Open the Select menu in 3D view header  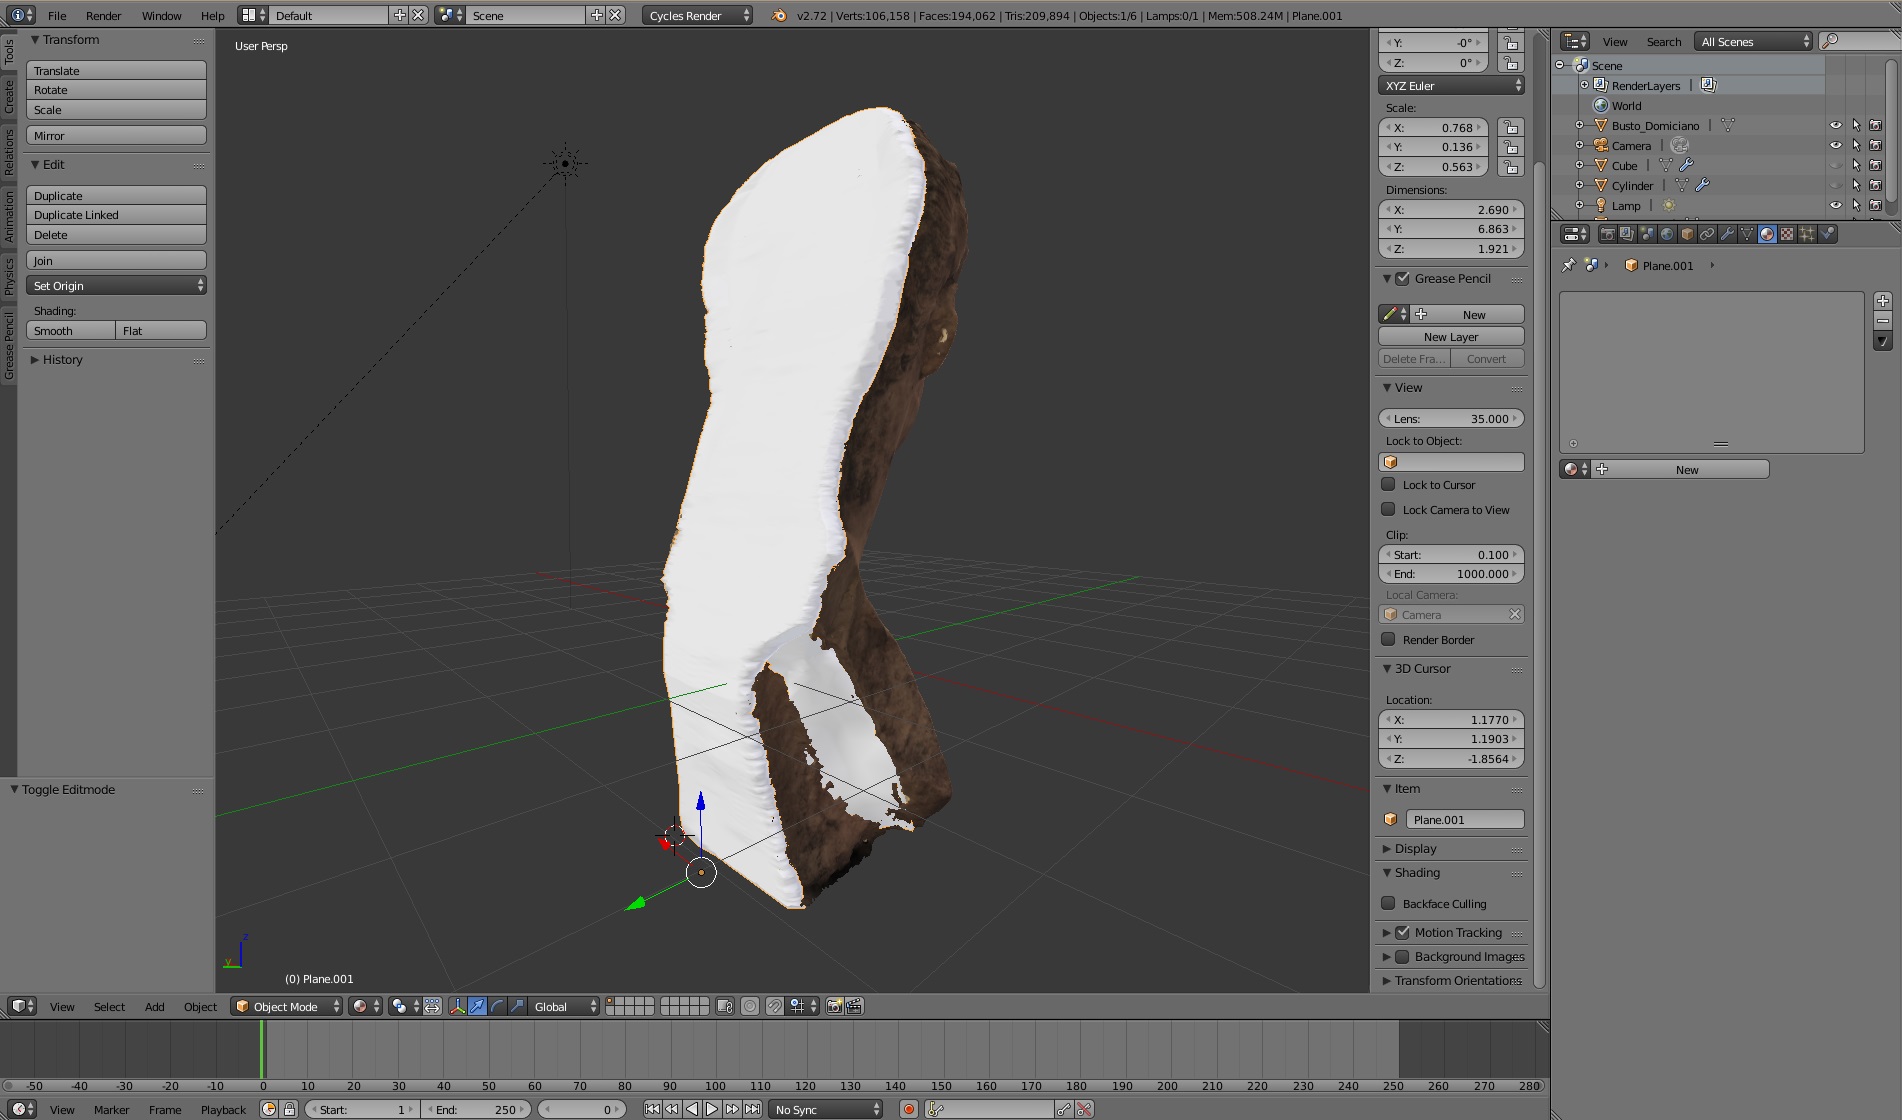[109, 1006]
